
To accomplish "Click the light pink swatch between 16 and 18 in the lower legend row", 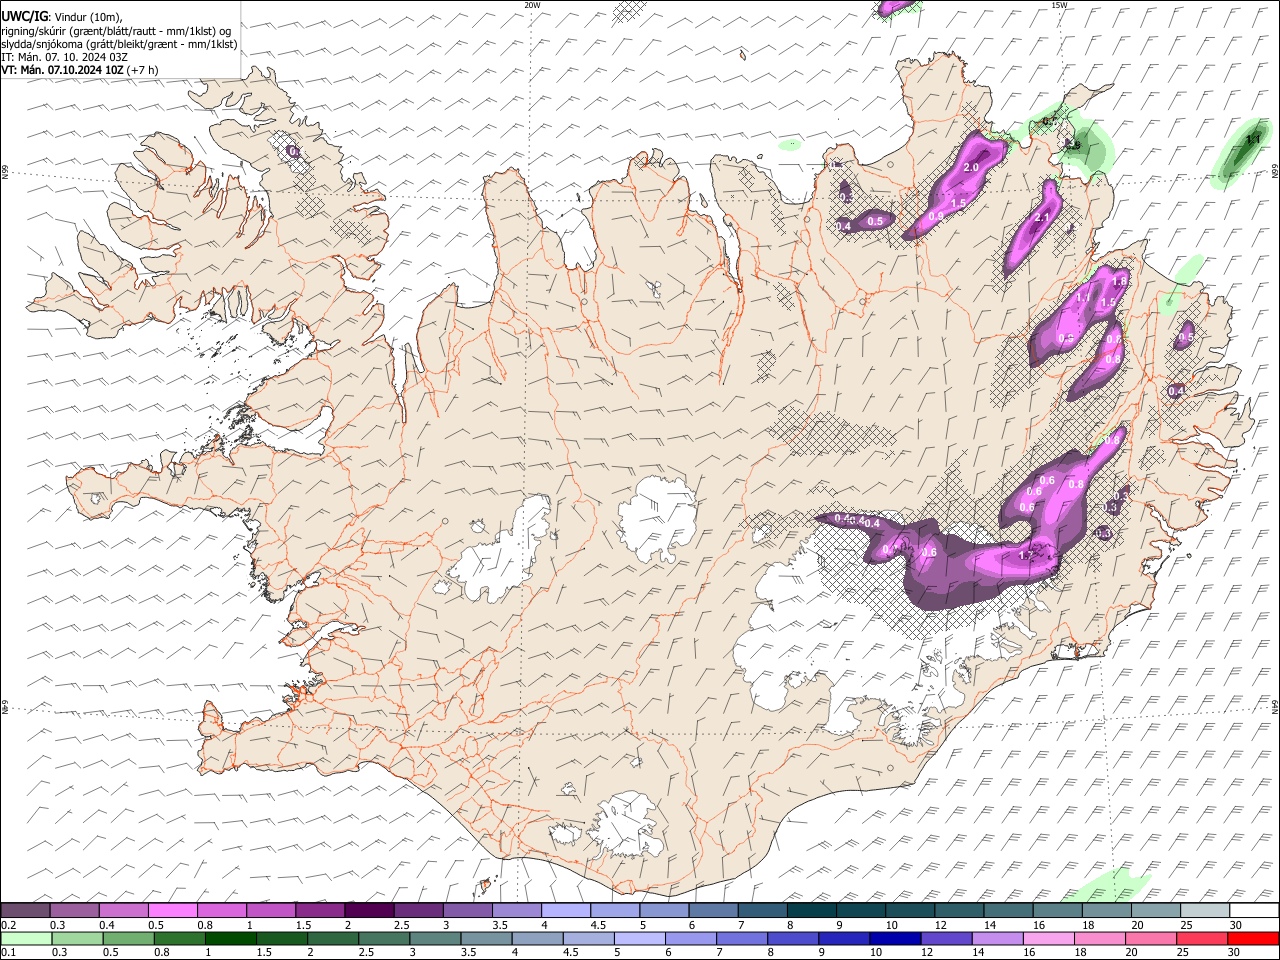I will coord(1048,939).
